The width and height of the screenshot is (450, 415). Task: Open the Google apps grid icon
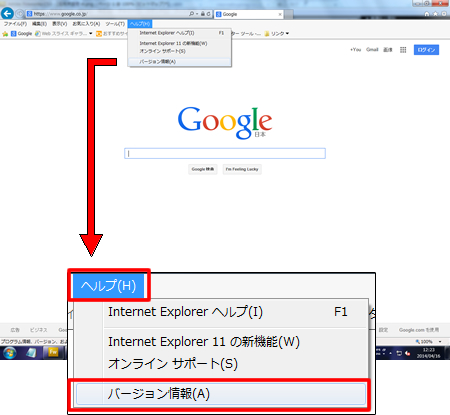(403, 50)
